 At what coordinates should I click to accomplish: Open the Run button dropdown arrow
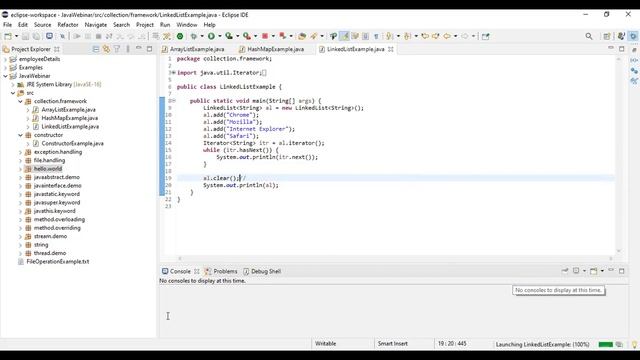[x=220, y=36]
